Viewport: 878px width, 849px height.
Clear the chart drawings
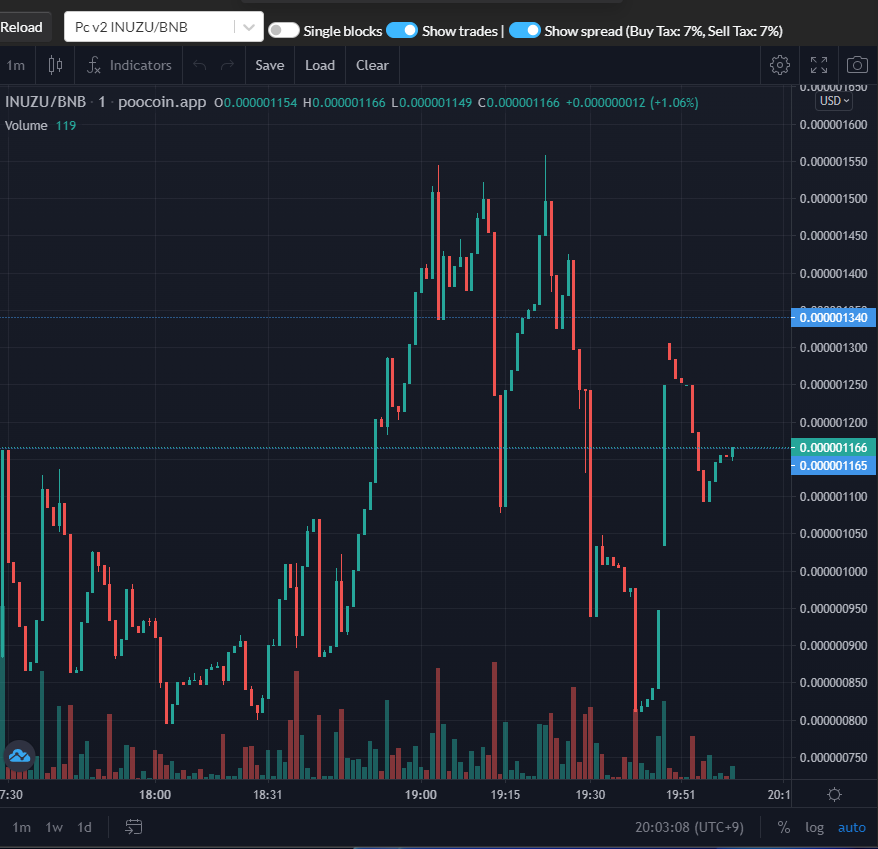[372, 66]
